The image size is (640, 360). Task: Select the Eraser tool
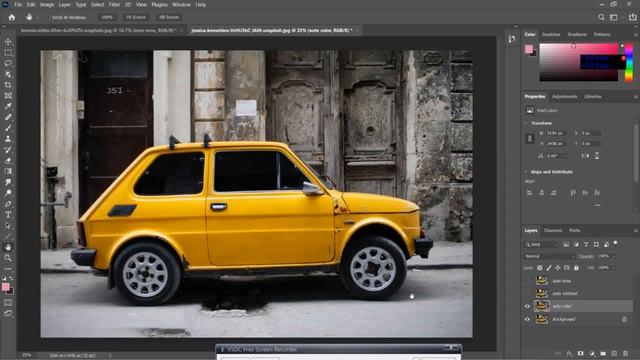tap(8, 160)
